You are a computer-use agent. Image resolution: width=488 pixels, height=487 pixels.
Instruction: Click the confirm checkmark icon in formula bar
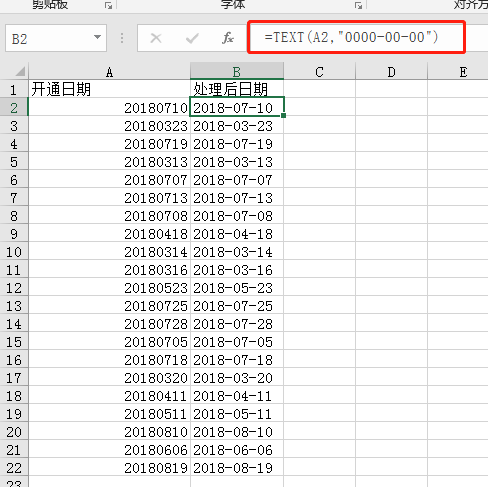point(192,38)
